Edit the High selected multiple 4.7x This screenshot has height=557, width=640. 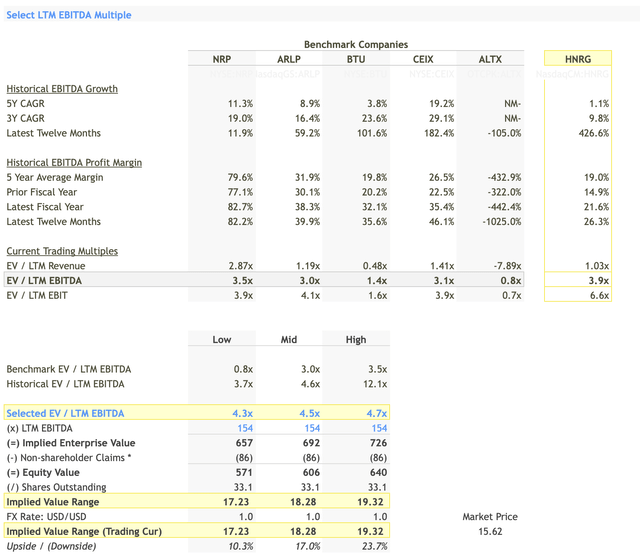click(374, 413)
